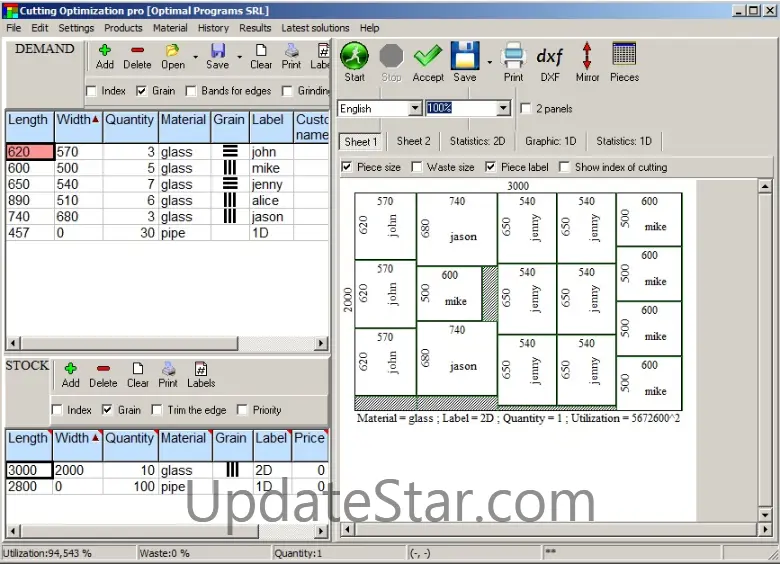Click the Accept checkmark icon
780x564 pixels.
[x=428, y=56]
